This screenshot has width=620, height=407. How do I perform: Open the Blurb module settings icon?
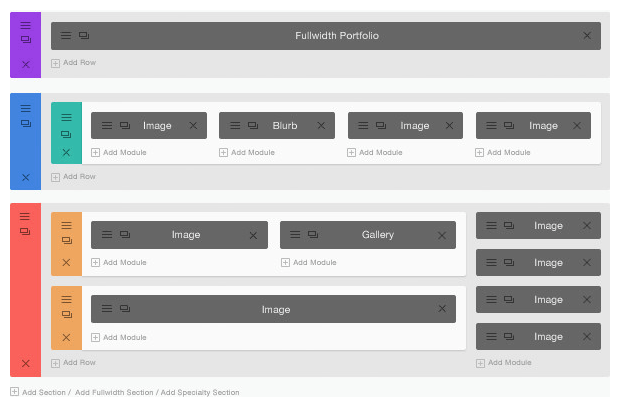[235, 126]
